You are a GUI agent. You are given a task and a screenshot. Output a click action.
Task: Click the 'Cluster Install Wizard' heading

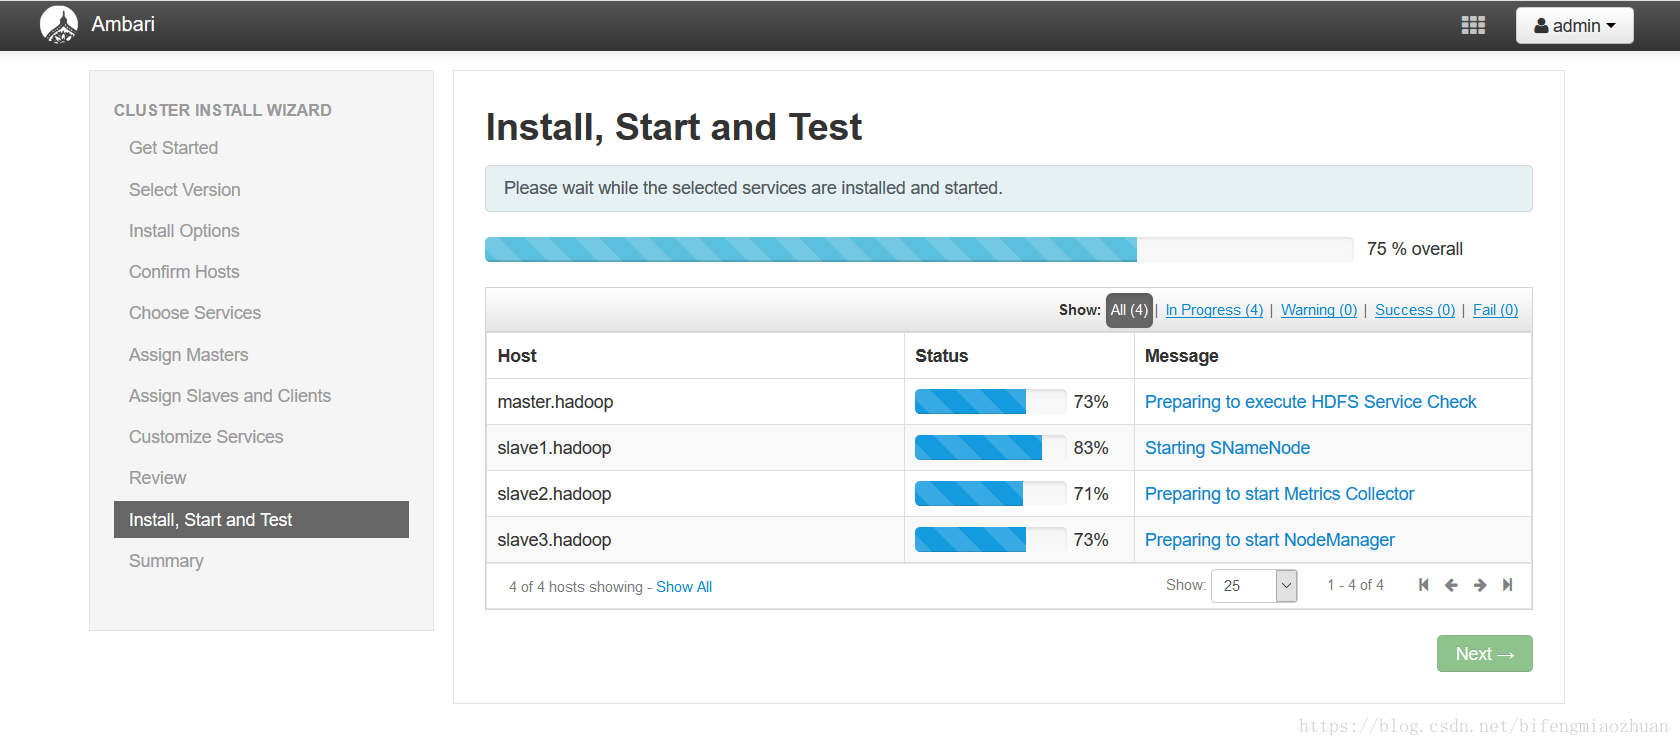coord(222,110)
